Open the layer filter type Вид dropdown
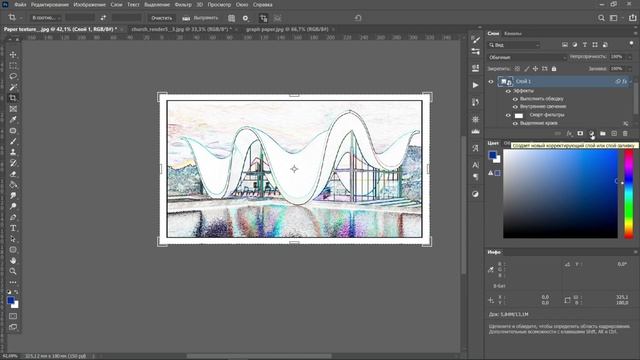 [x=514, y=45]
